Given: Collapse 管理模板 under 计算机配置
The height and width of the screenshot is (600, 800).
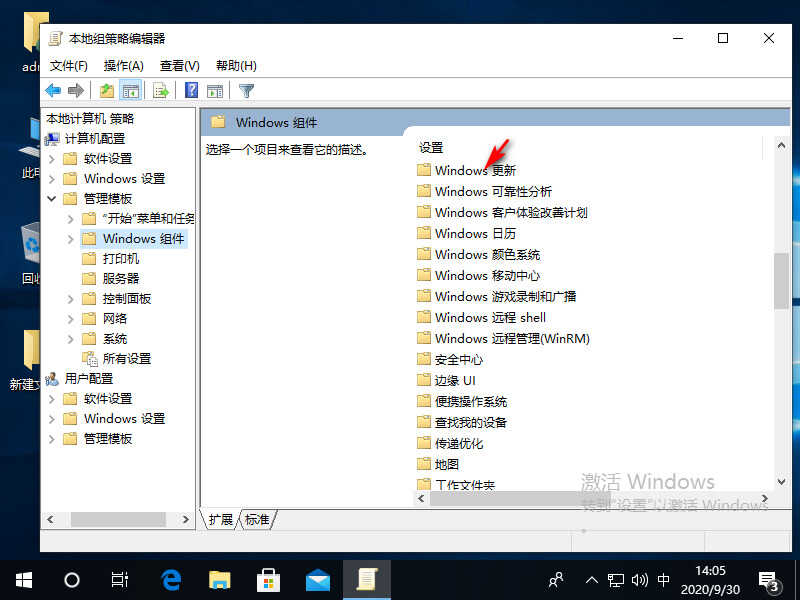Looking at the screenshot, I should [52, 198].
